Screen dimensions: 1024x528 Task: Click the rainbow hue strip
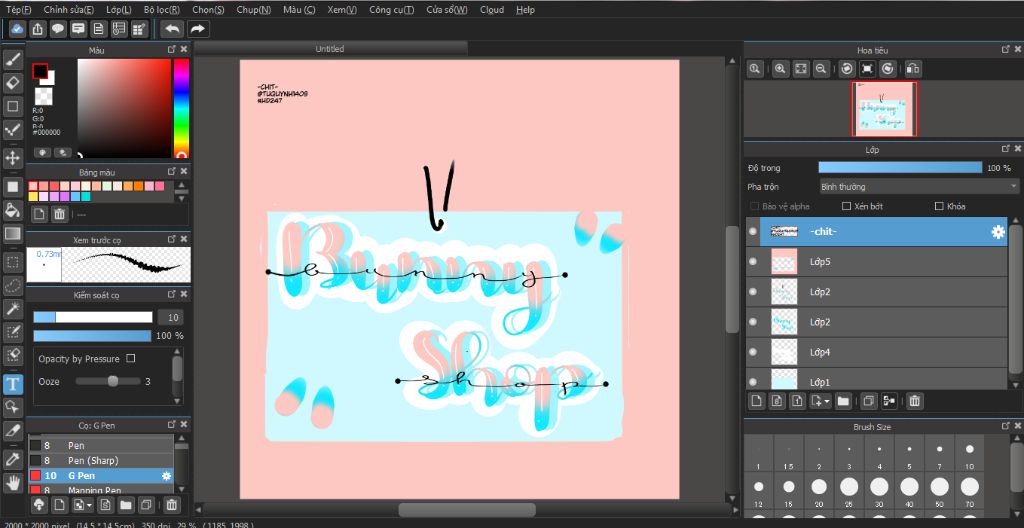tap(181, 108)
